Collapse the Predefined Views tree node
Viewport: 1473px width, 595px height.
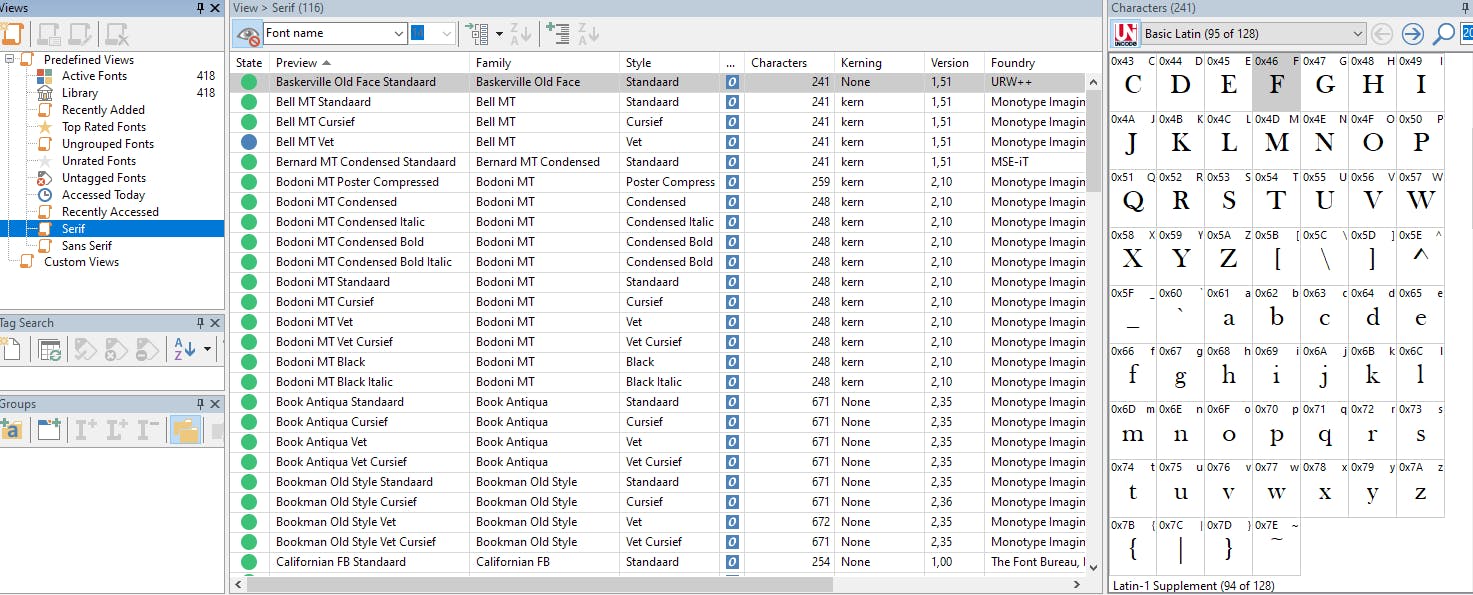click(x=10, y=60)
